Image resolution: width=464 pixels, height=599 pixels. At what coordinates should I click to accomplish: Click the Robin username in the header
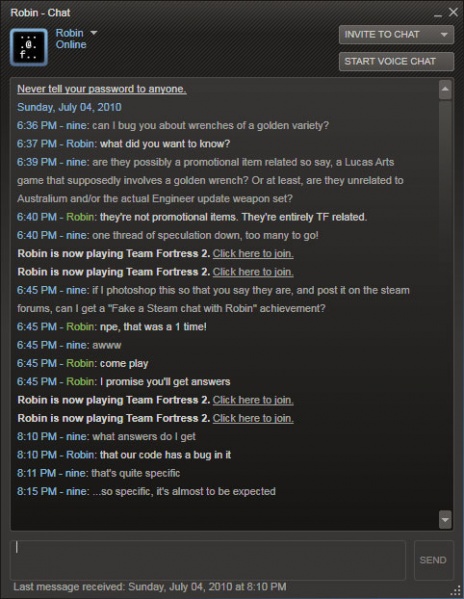(70, 33)
